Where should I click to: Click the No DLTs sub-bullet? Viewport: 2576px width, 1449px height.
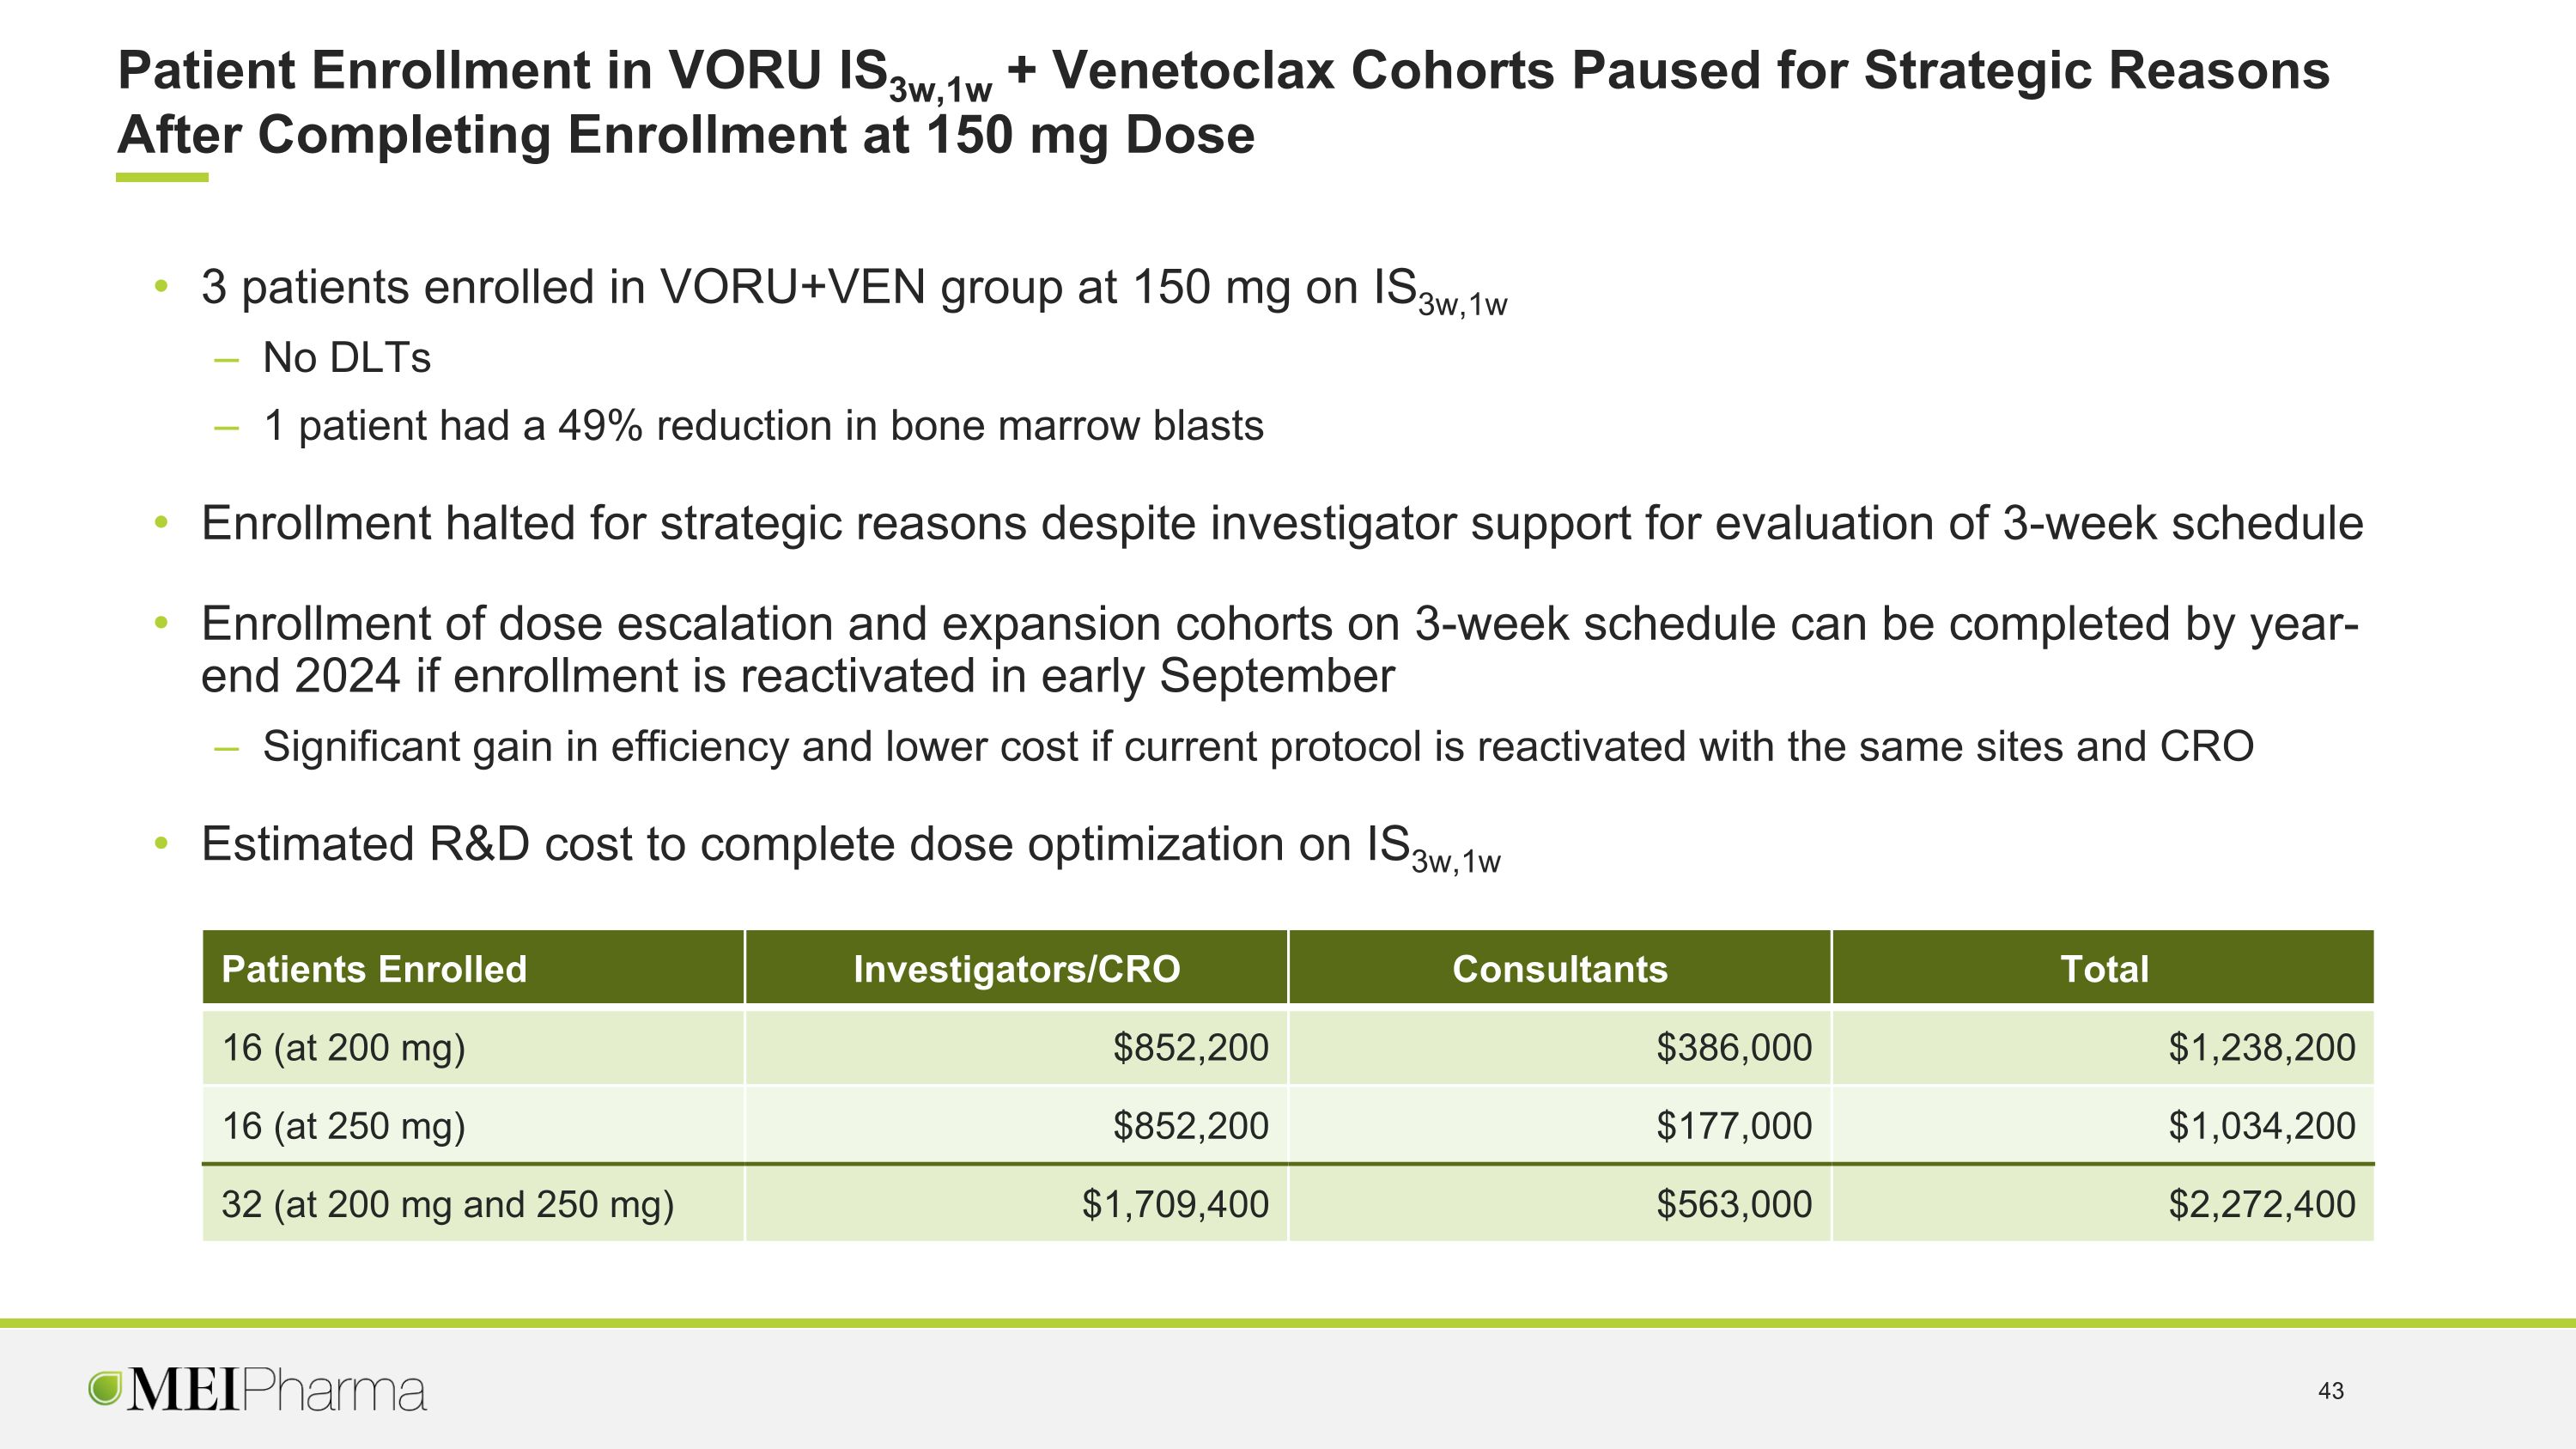click(x=346, y=358)
